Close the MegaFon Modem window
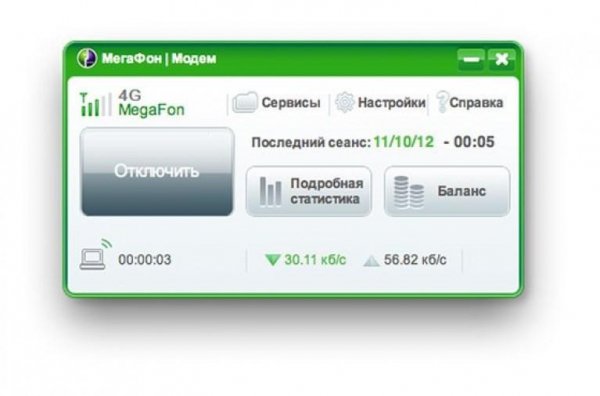 point(502,60)
